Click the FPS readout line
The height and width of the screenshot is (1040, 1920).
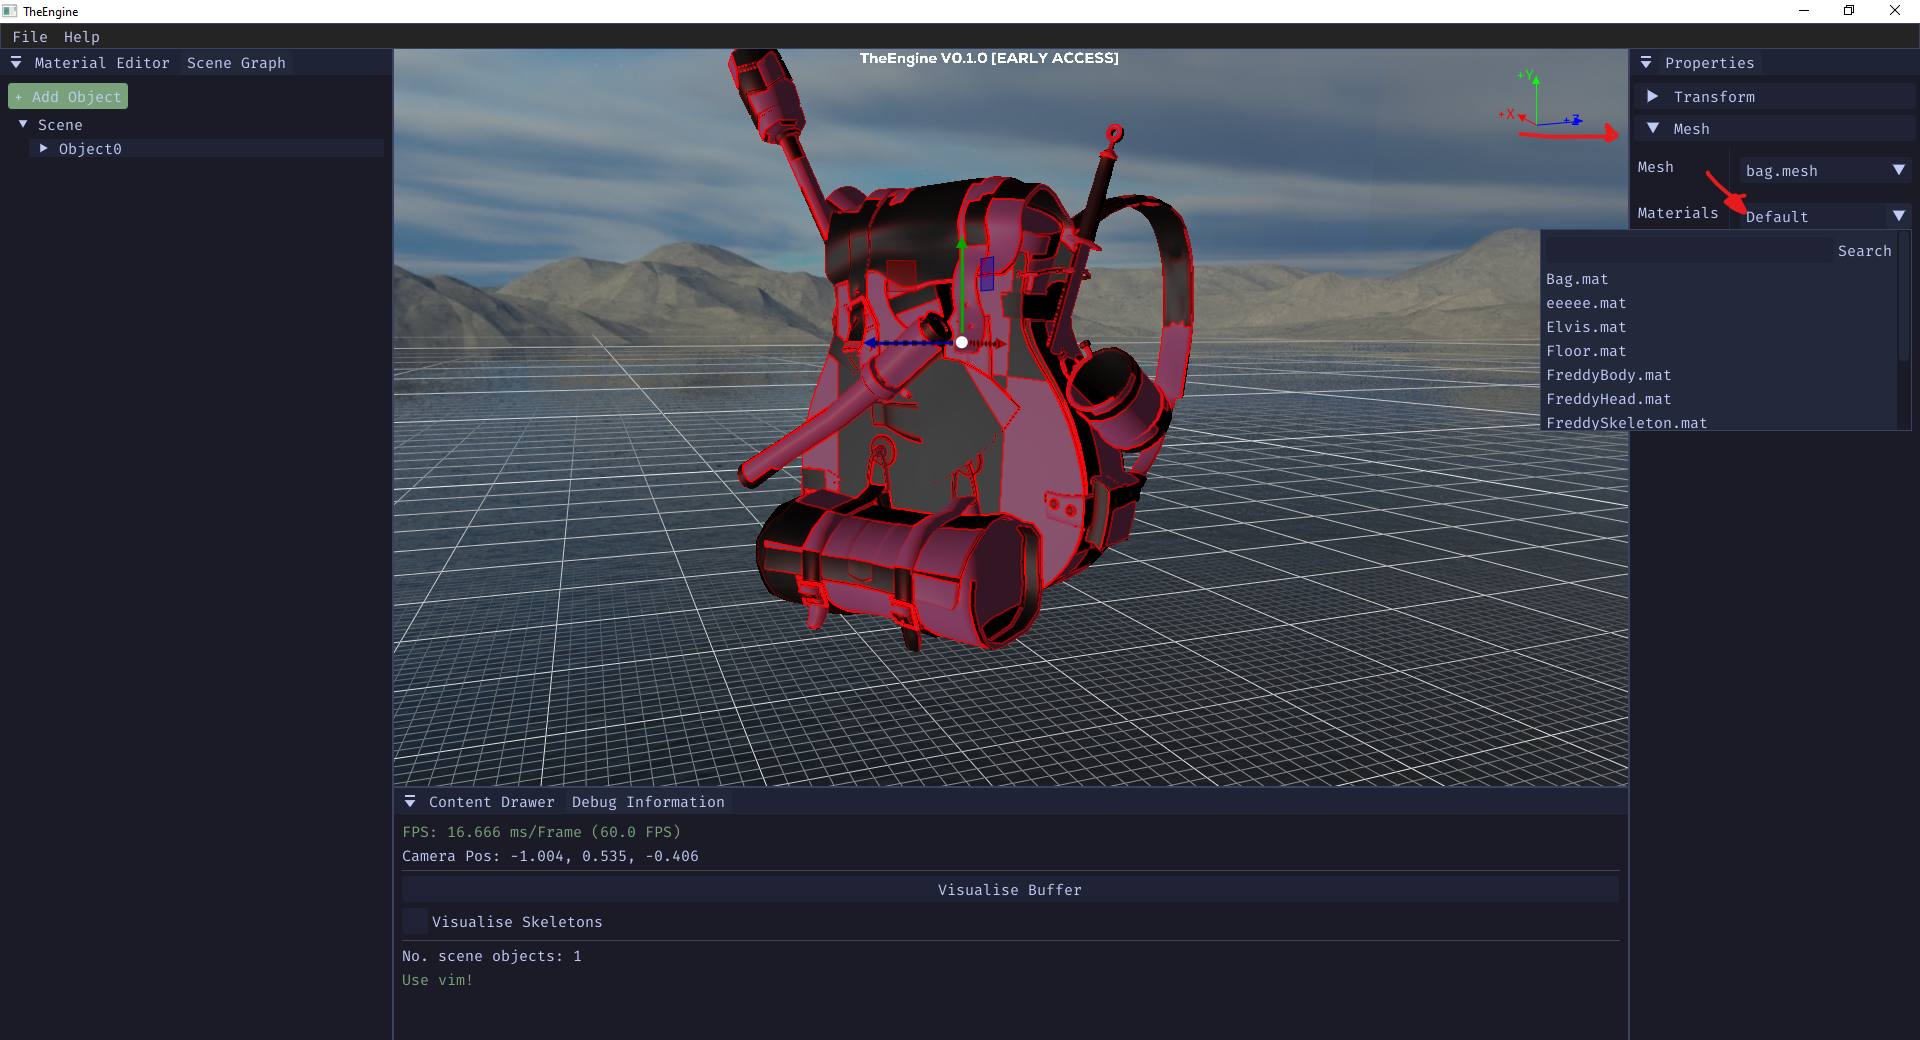[541, 832]
